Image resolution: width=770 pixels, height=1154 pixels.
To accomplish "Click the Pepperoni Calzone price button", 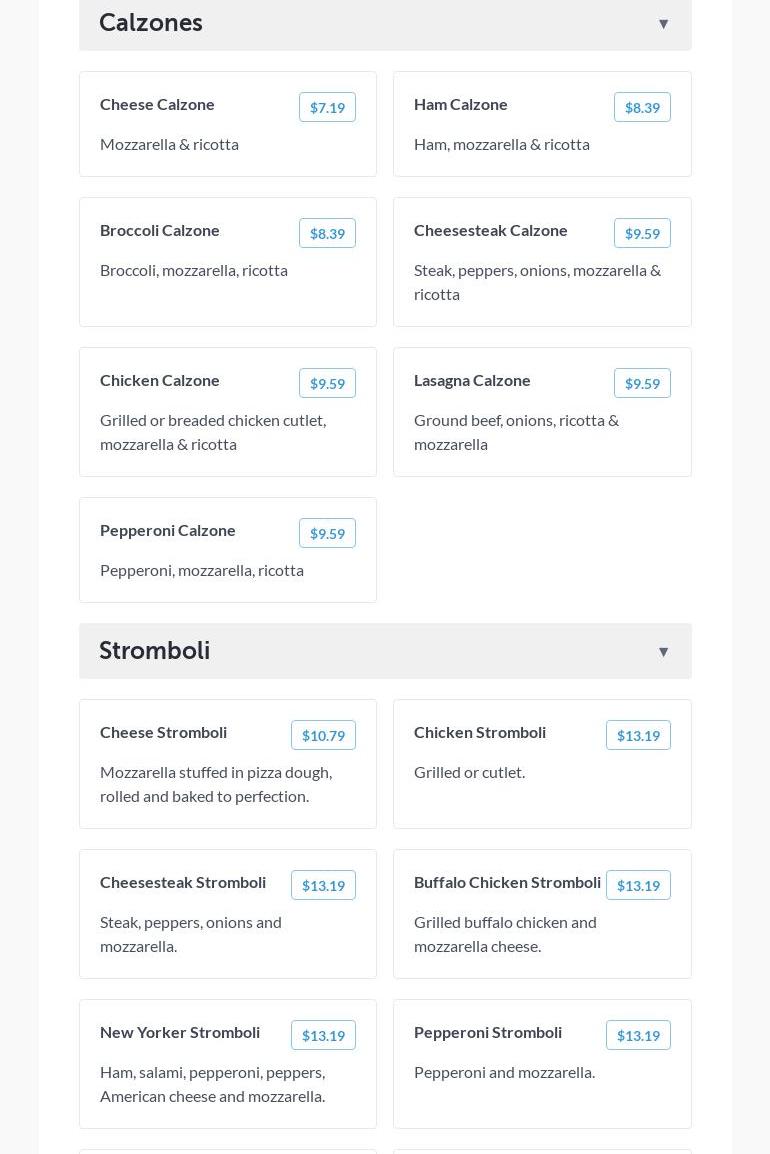I will [327, 534].
